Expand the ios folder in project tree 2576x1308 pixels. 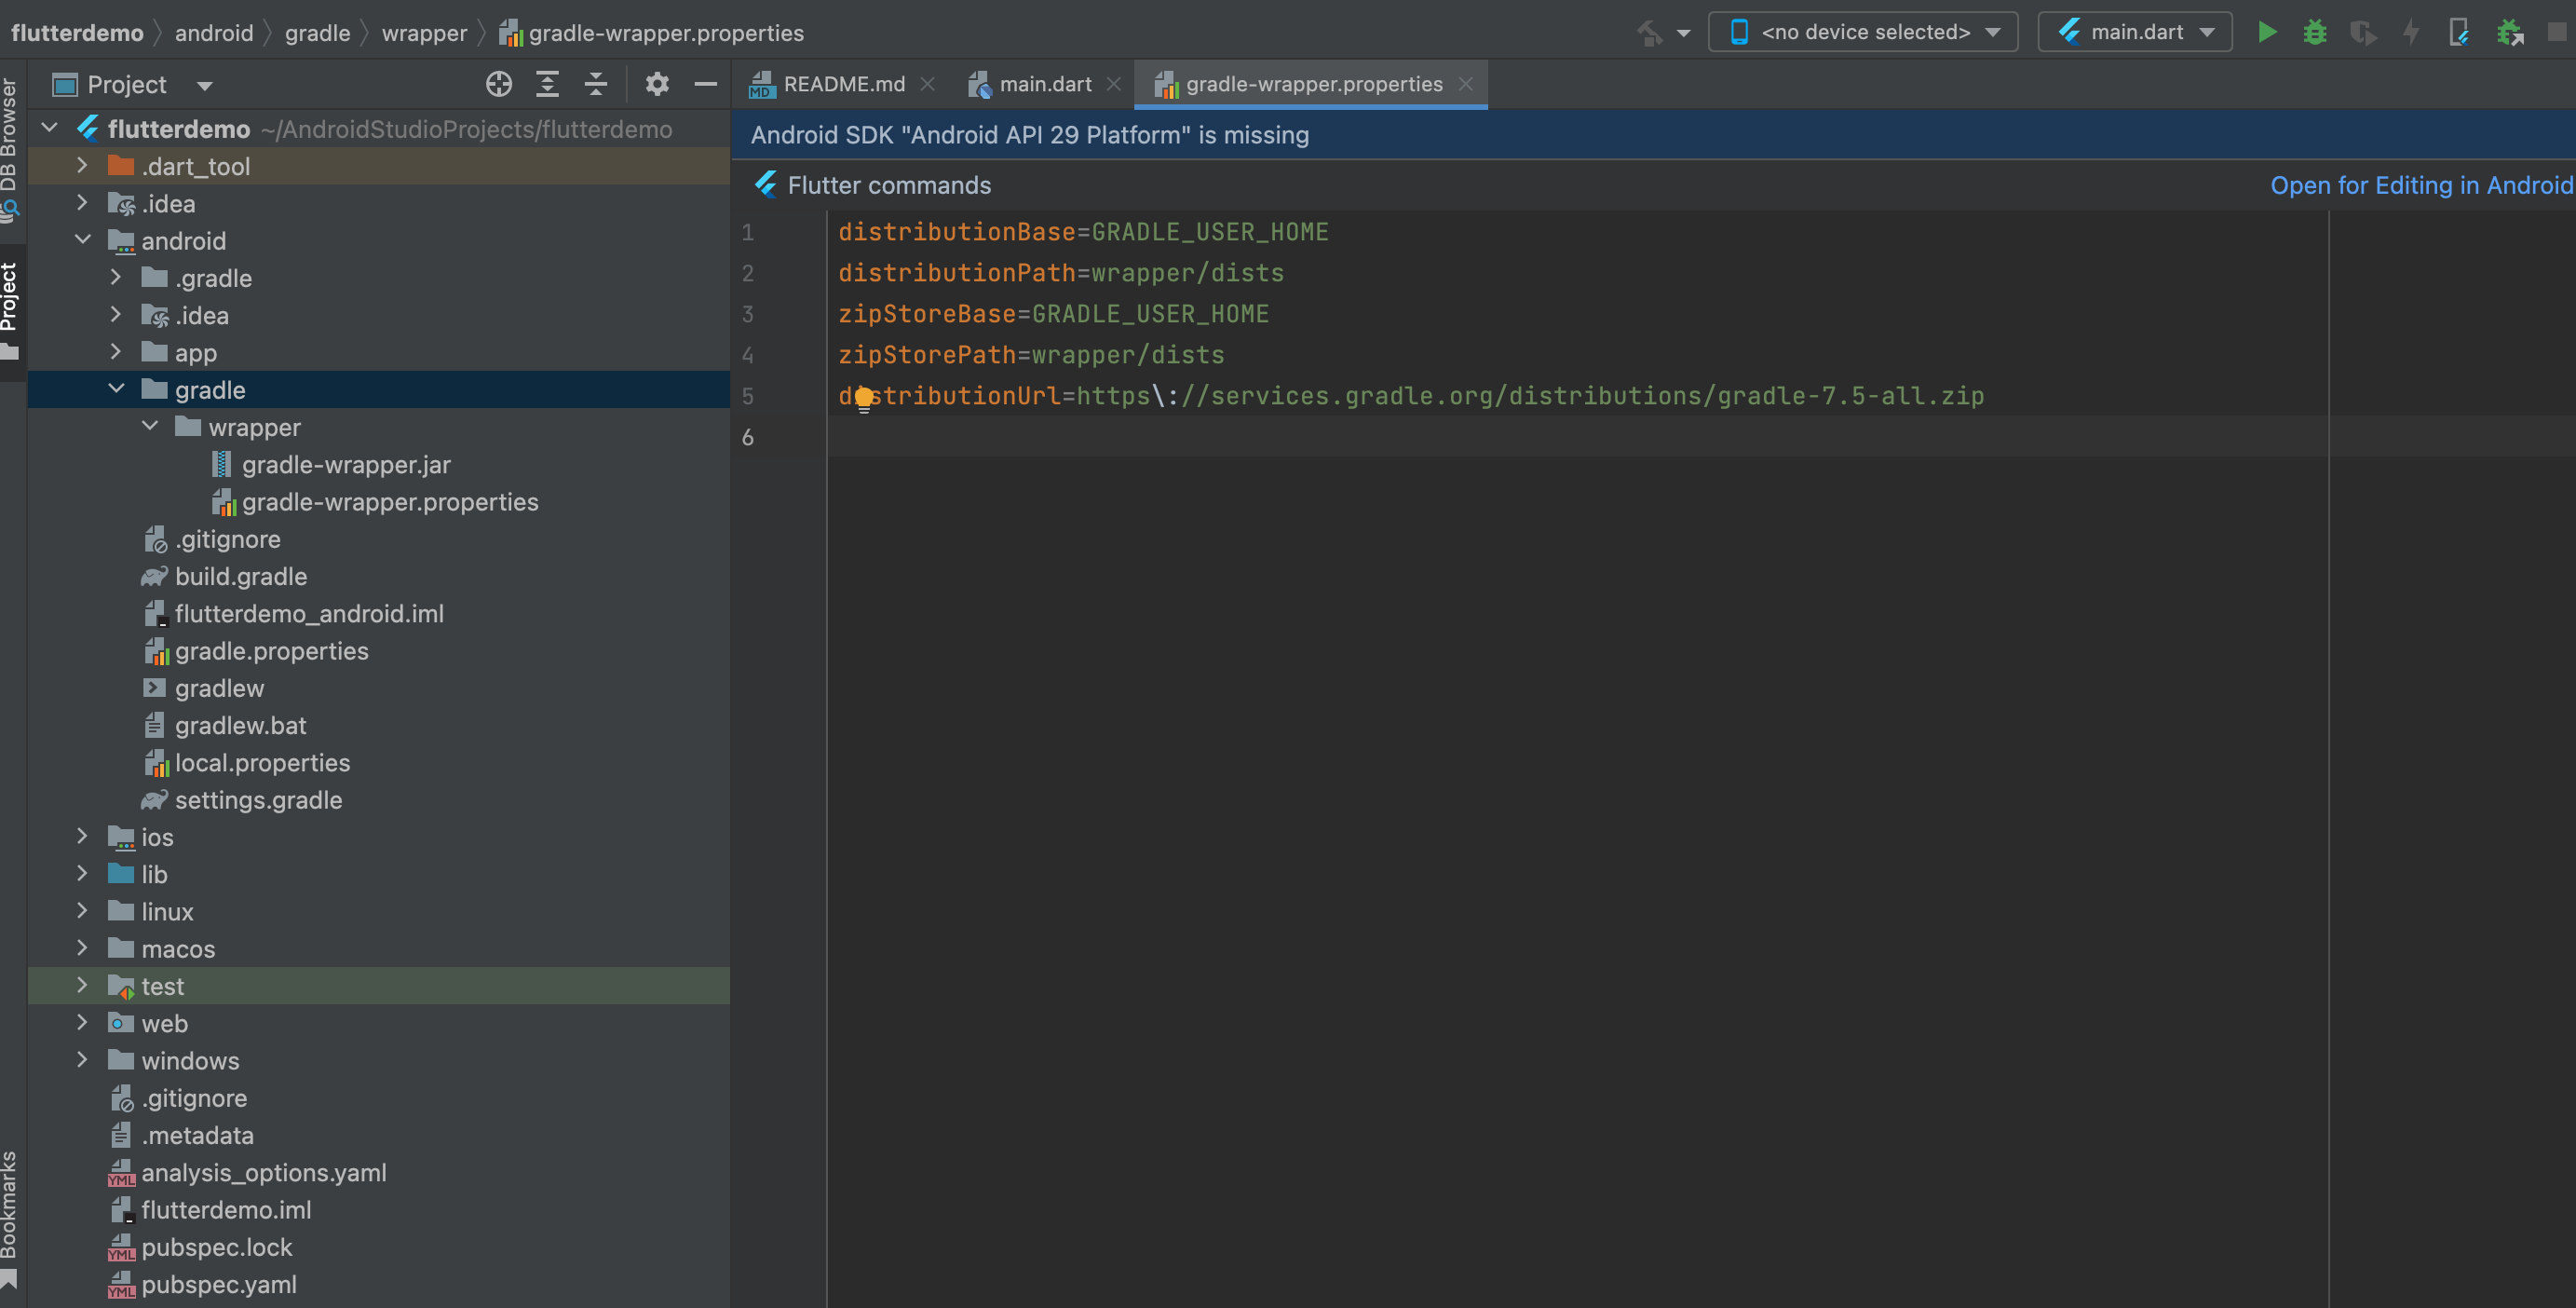click(x=80, y=836)
